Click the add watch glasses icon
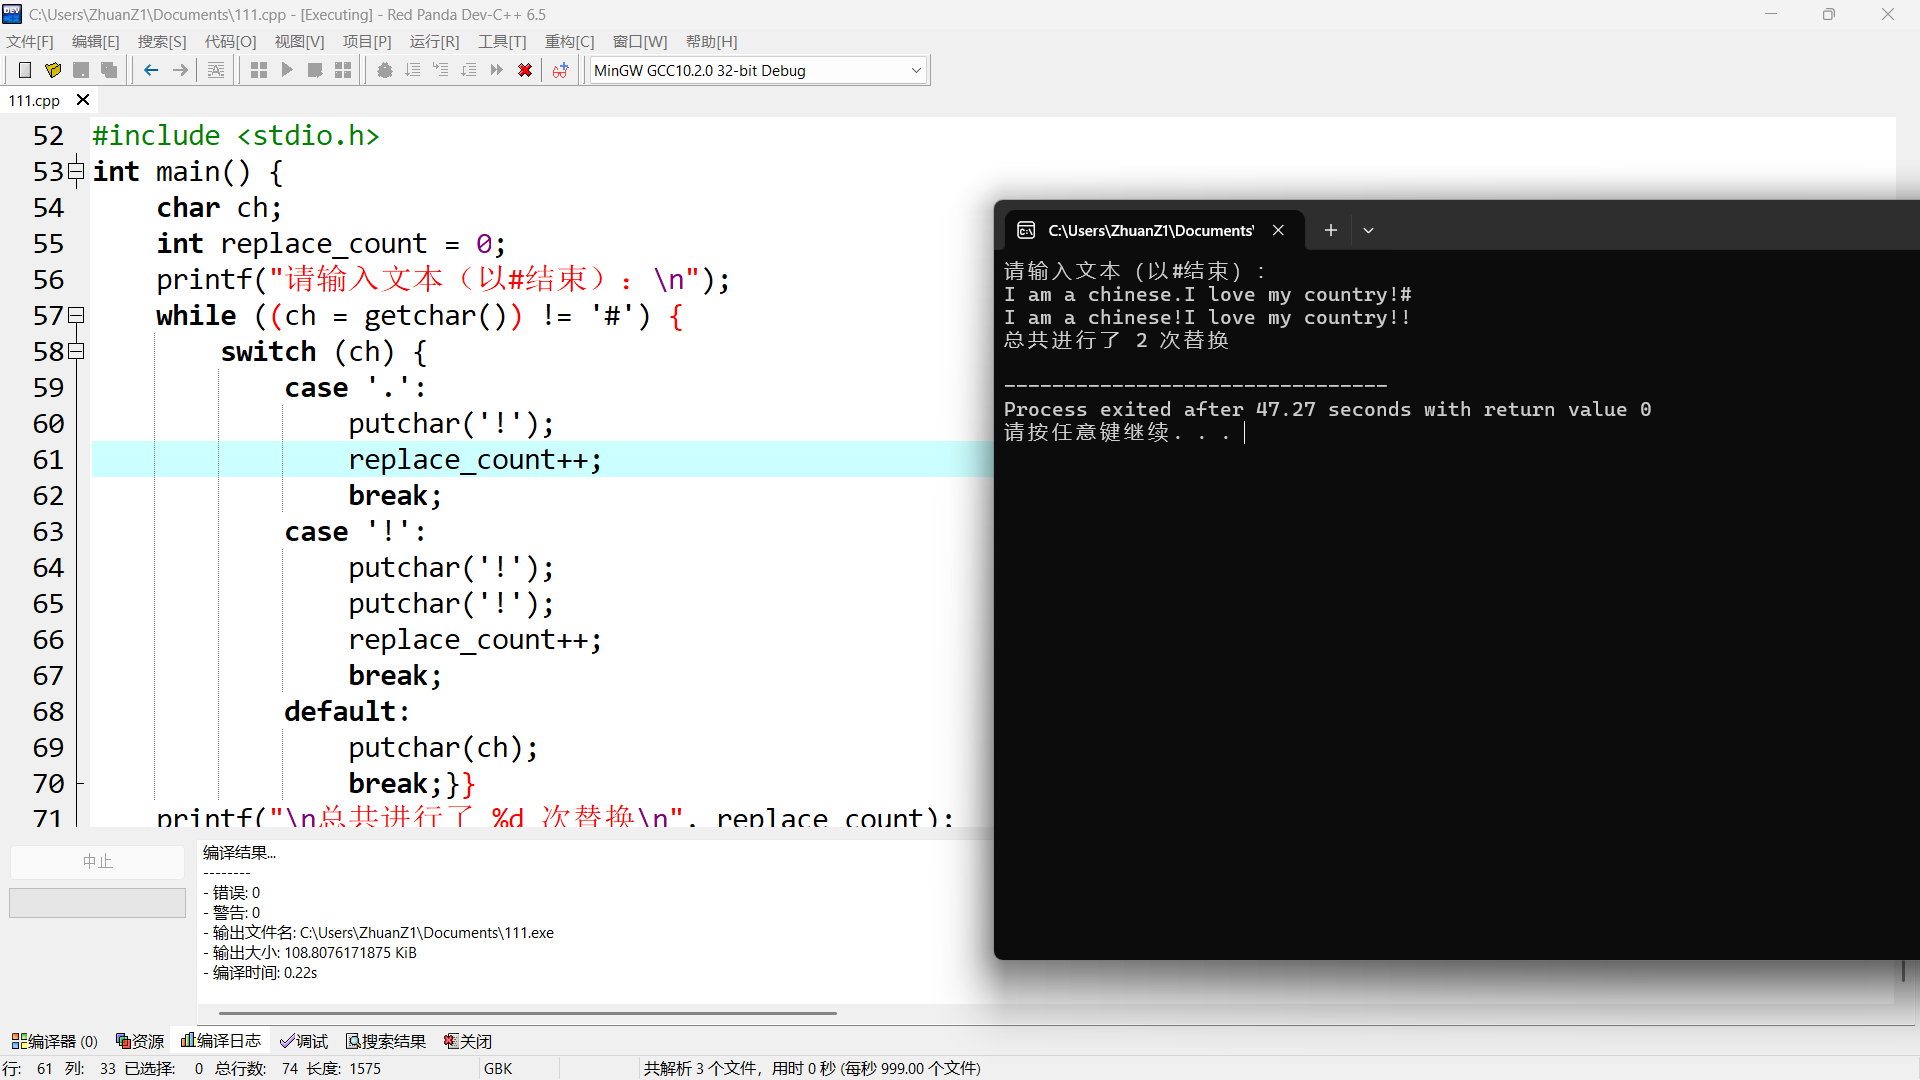This screenshot has width=1920, height=1080. [x=560, y=70]
